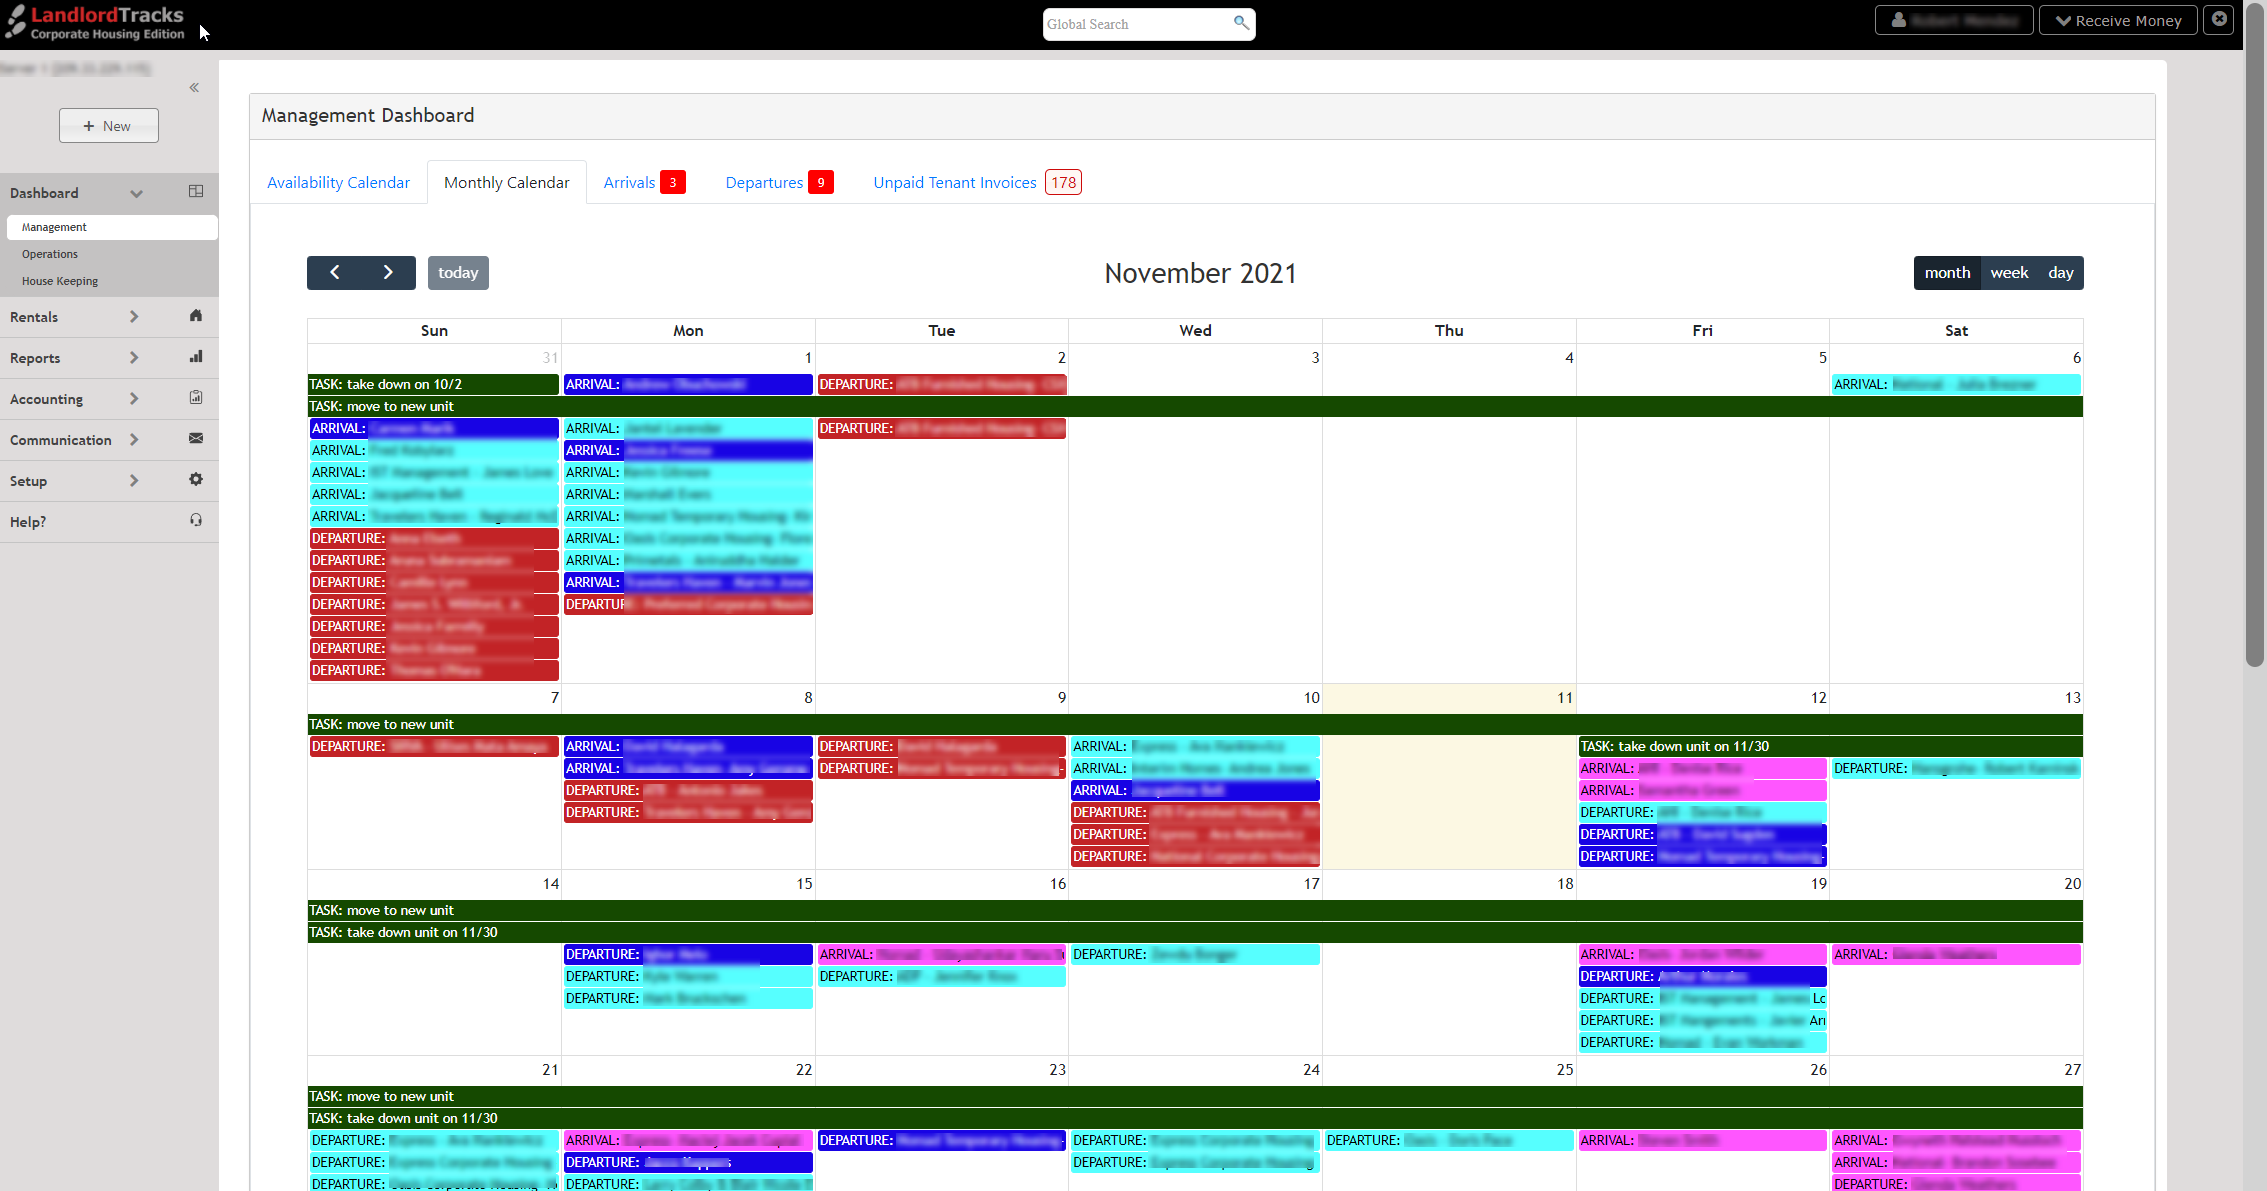Click the magnifier in Global Search

pos(1240,23)
